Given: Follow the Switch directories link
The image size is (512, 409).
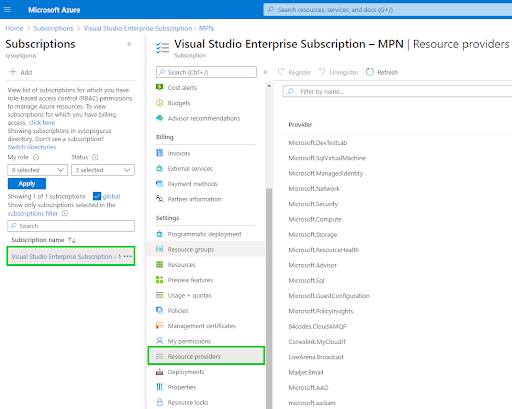Looking at the screenshot, I should (x=32, y=147).
